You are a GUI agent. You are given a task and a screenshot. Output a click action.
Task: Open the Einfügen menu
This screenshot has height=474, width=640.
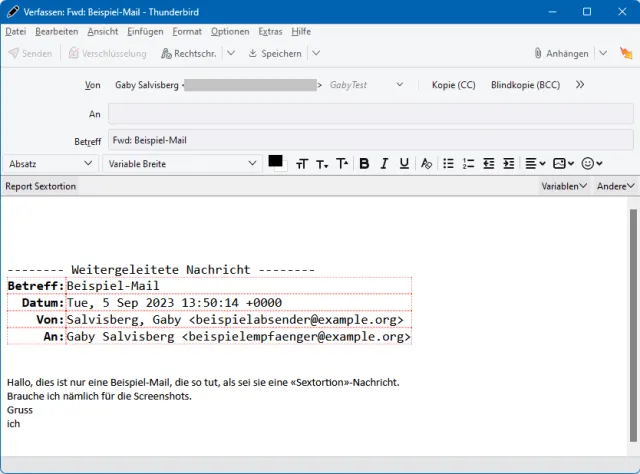pos(145,31)
